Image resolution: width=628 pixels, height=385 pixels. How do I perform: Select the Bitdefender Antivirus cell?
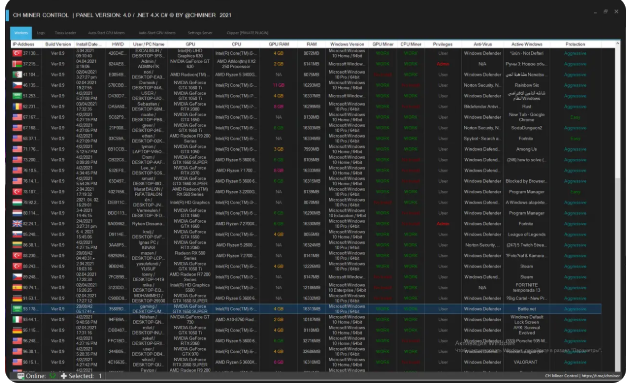[x=483, y=107]
